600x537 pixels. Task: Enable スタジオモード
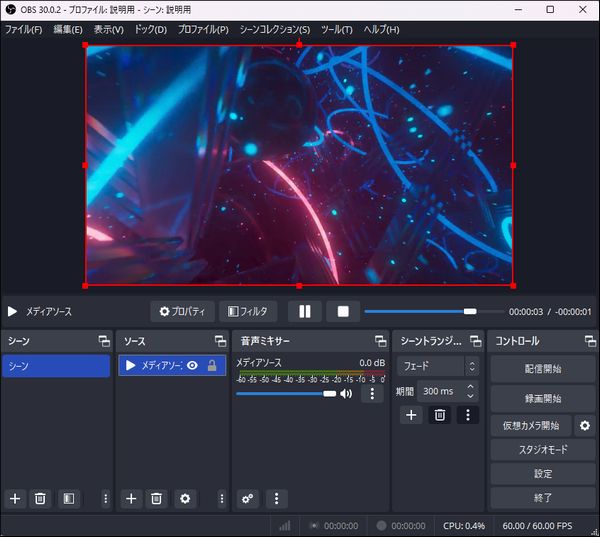(543, 450)
